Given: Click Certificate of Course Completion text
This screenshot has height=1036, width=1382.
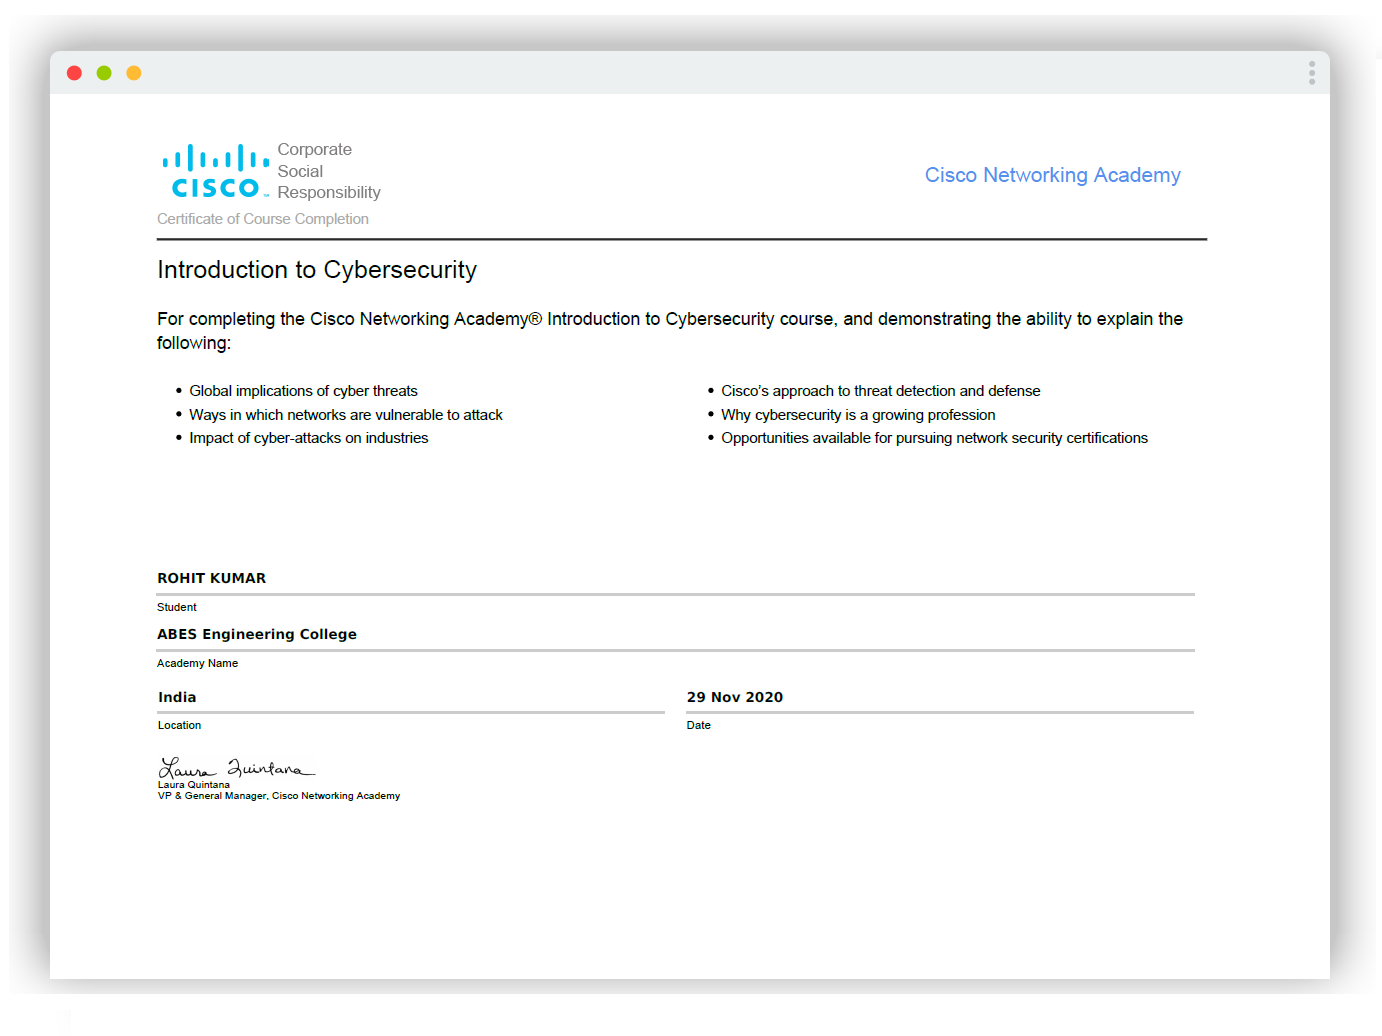Looking at the screenshot, I should (x=263, y=219).
